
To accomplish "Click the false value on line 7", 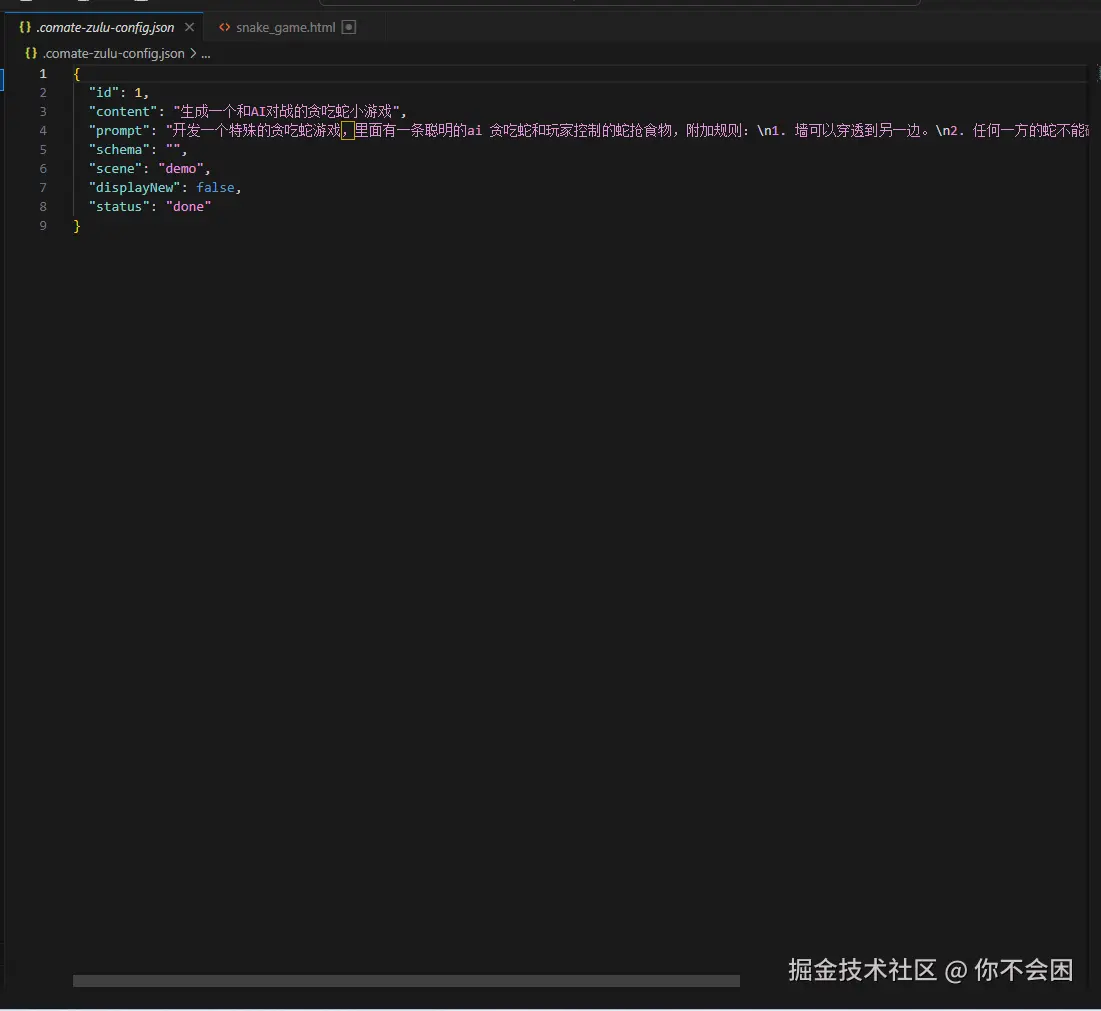I will click(215, 187).
